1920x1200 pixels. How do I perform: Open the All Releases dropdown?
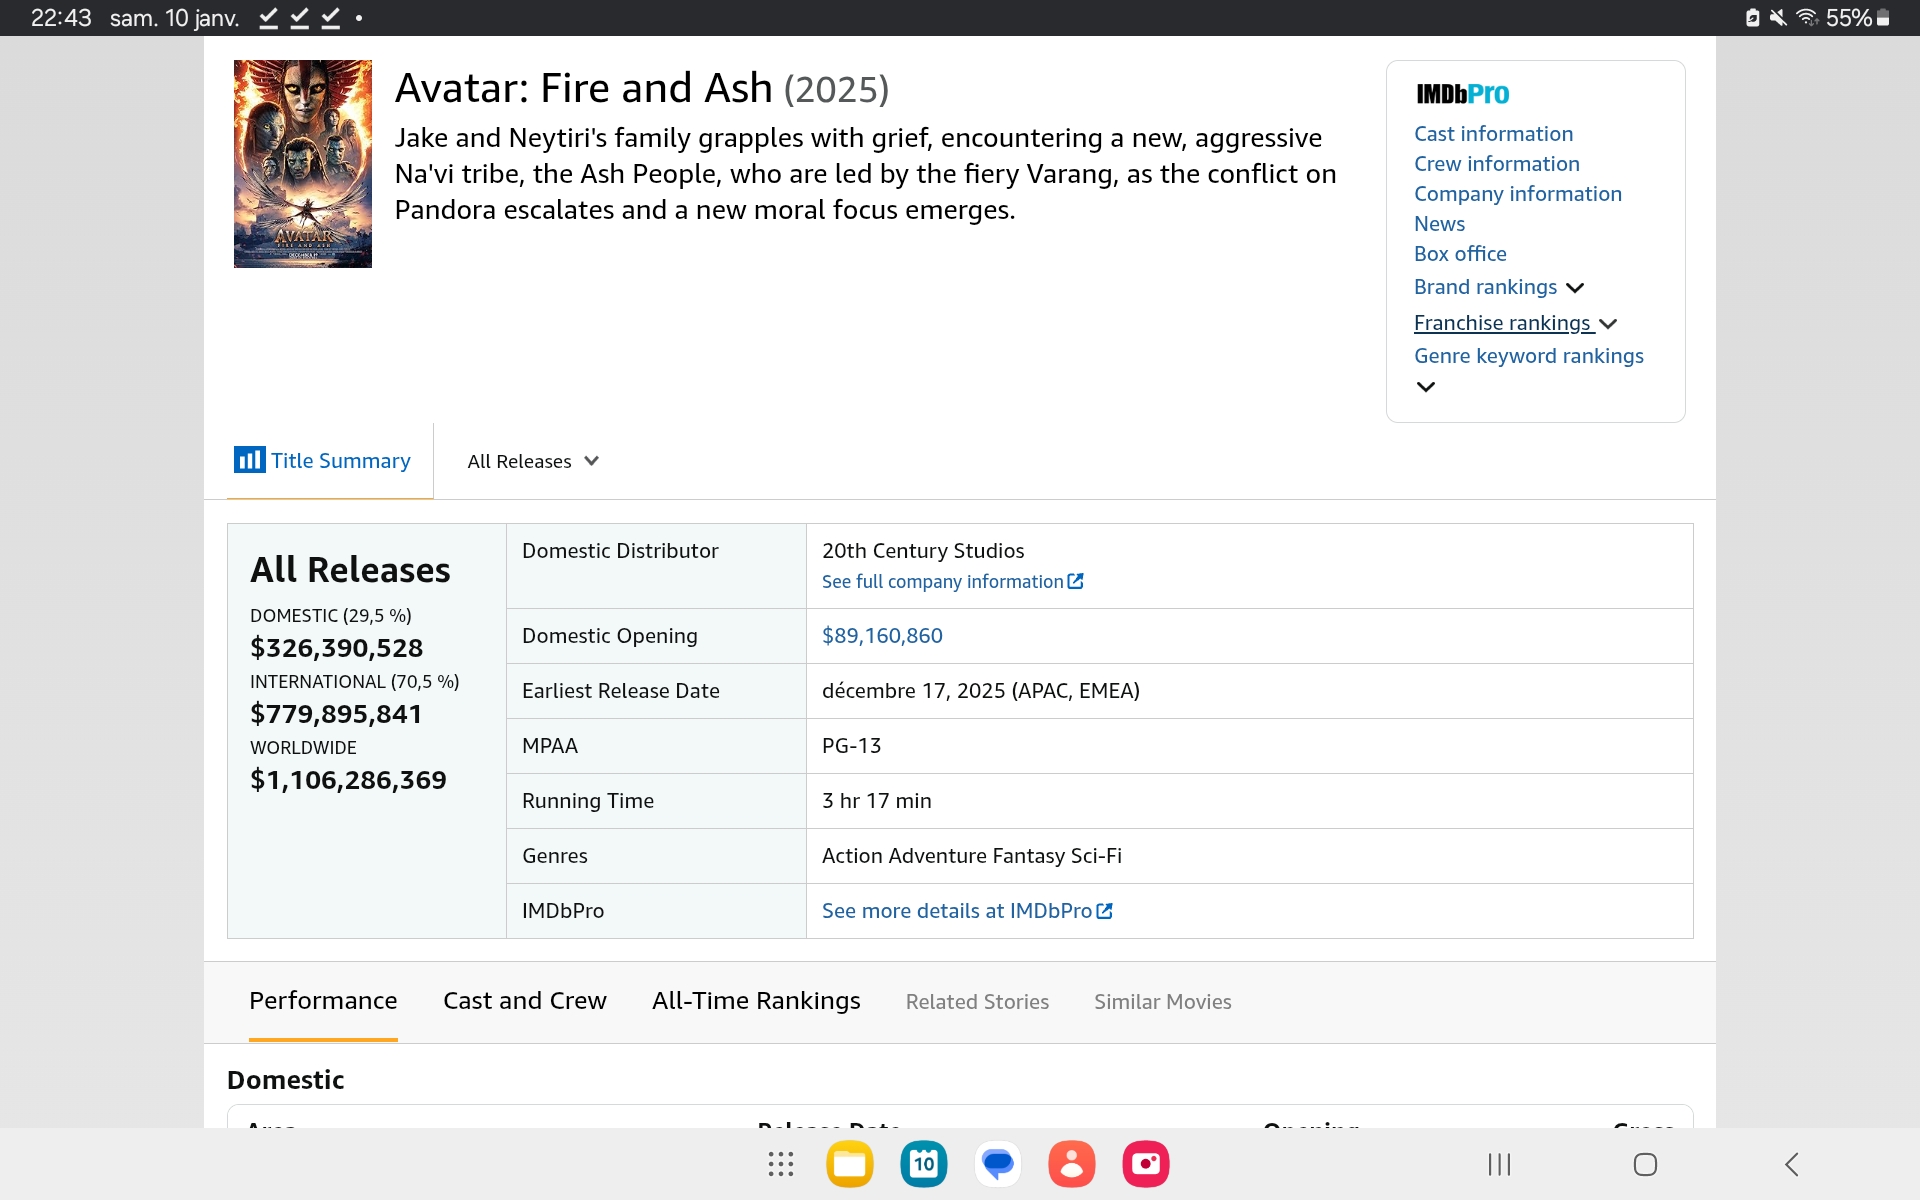tap(533, 461)
